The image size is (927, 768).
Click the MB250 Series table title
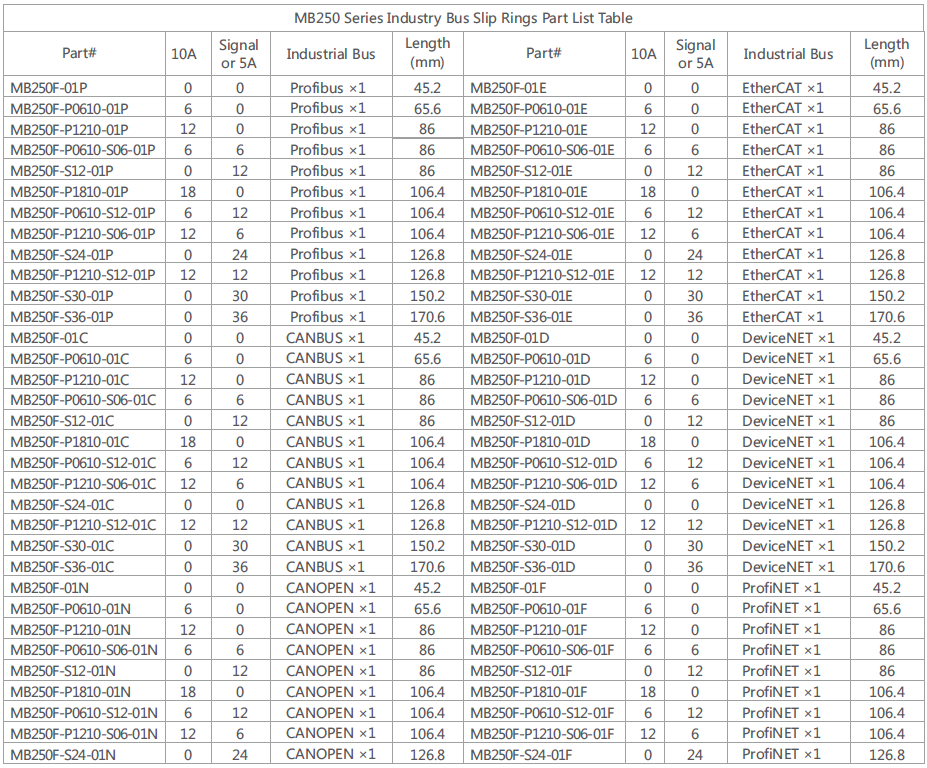point(463,18)
